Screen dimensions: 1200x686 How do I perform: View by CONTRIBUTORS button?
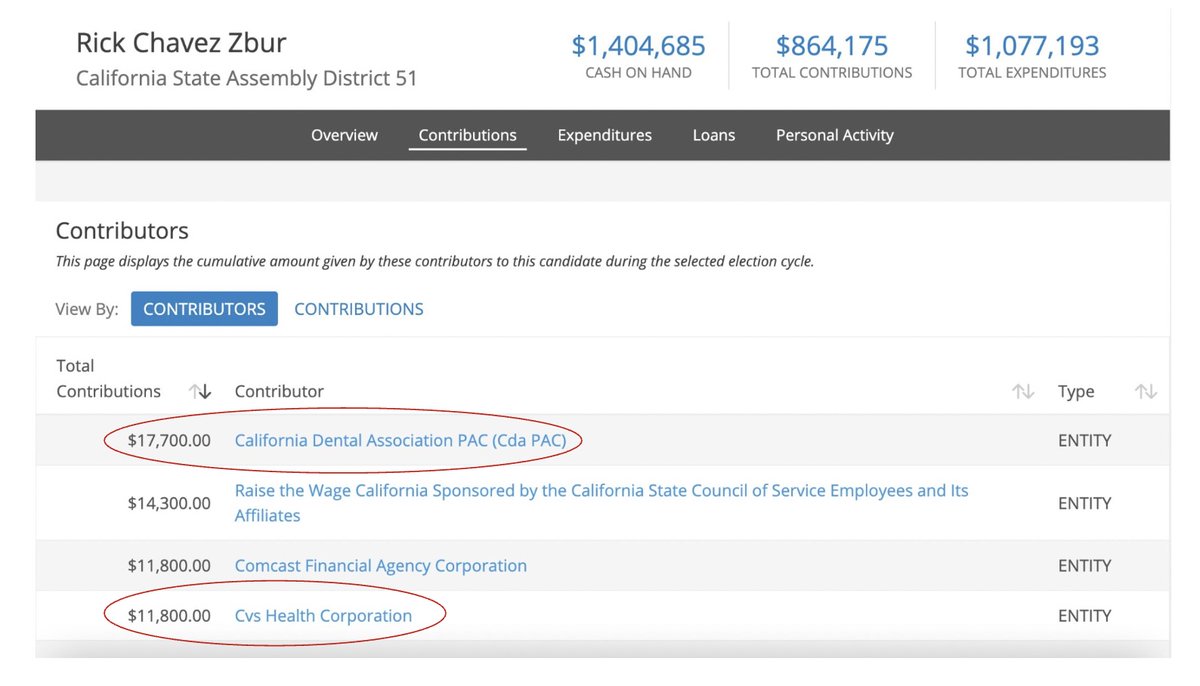tap(204, 309)
